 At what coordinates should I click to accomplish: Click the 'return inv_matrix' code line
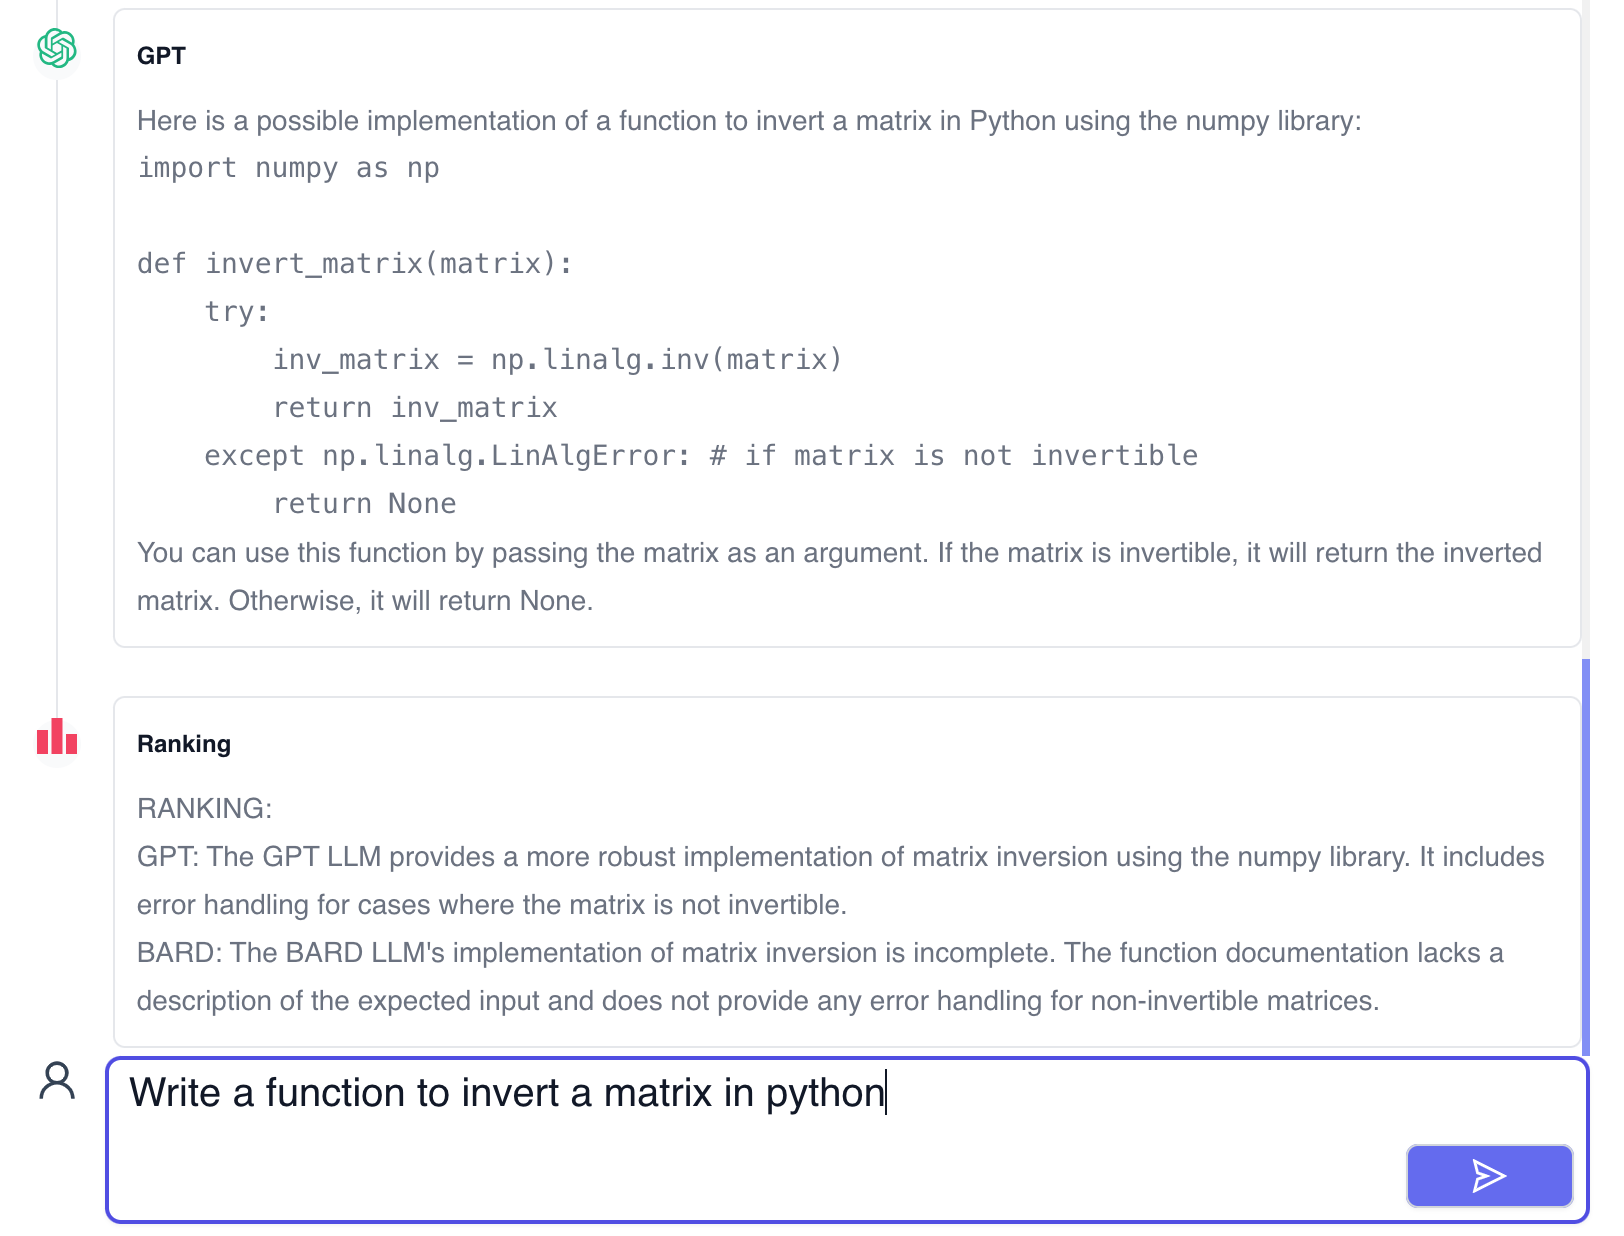(x=415, y=408)
